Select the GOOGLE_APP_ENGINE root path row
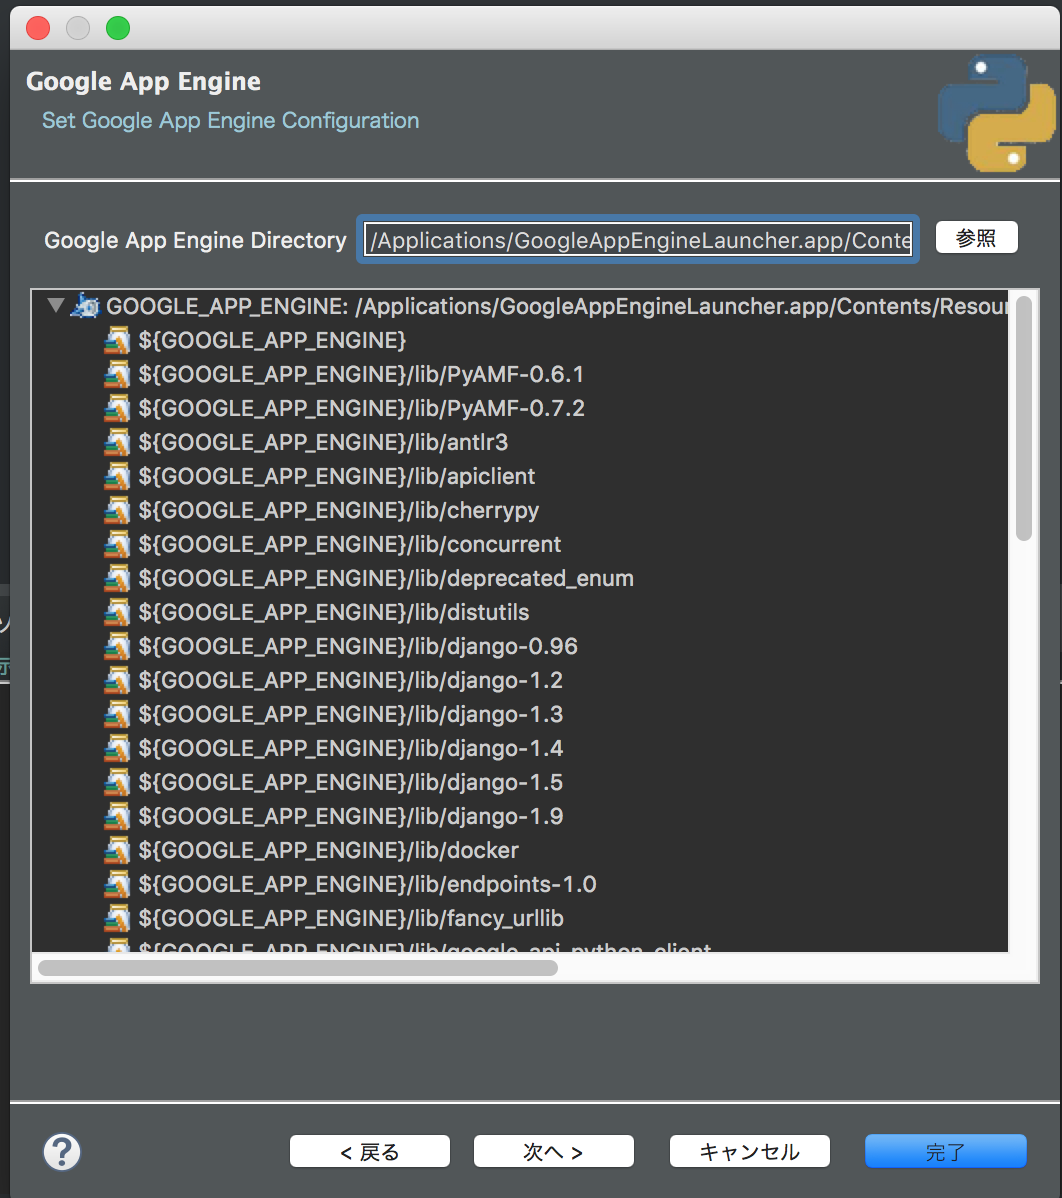 tap(557, 306)
